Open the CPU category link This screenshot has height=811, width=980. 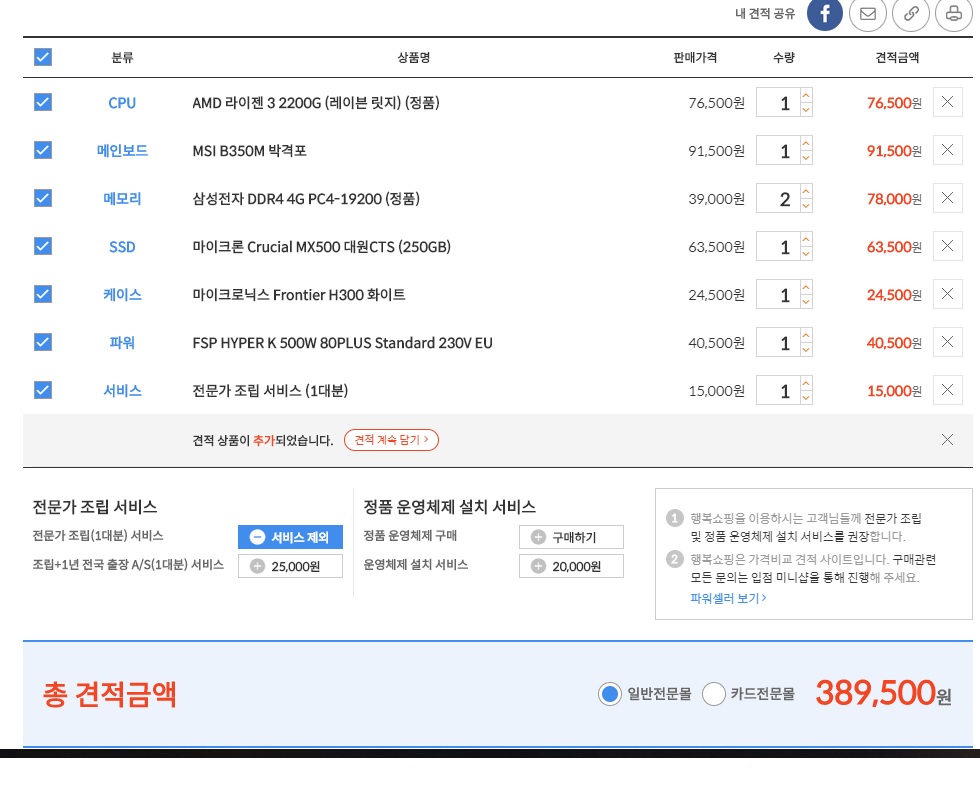[122, 102]
